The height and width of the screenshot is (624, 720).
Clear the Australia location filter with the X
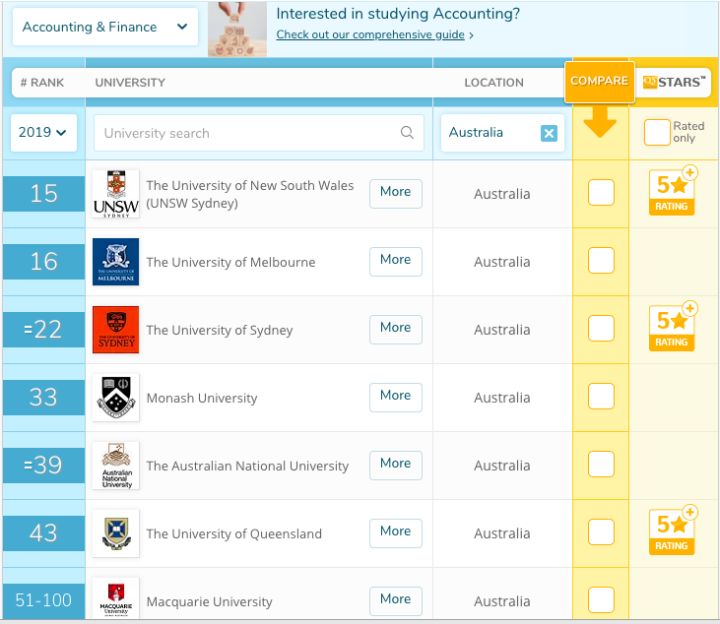(549, 133)
